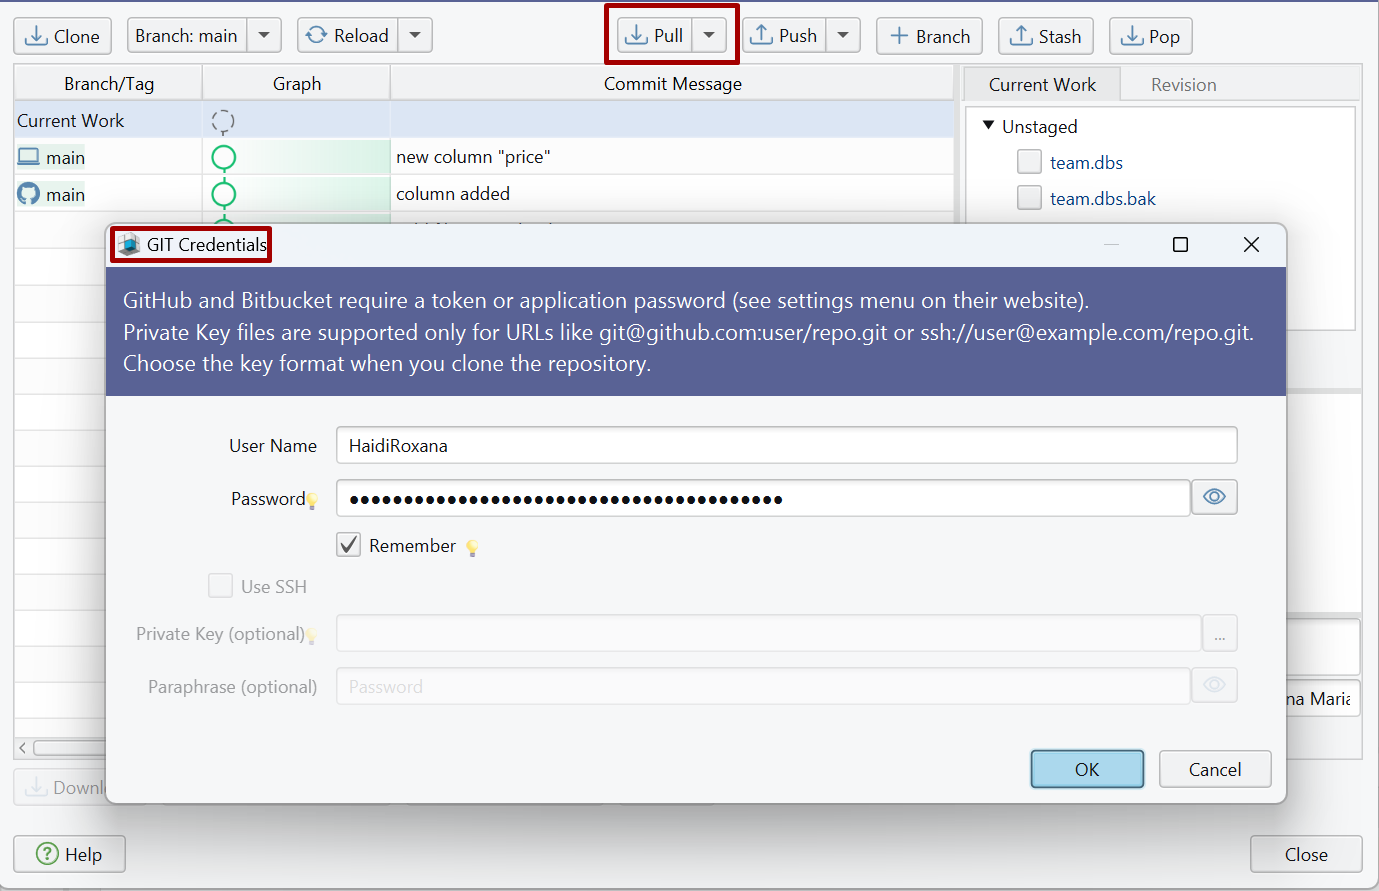Check the team.dbs.bak file checkbox
This screenshot has height=891, width=1379.
(1029, 198)
